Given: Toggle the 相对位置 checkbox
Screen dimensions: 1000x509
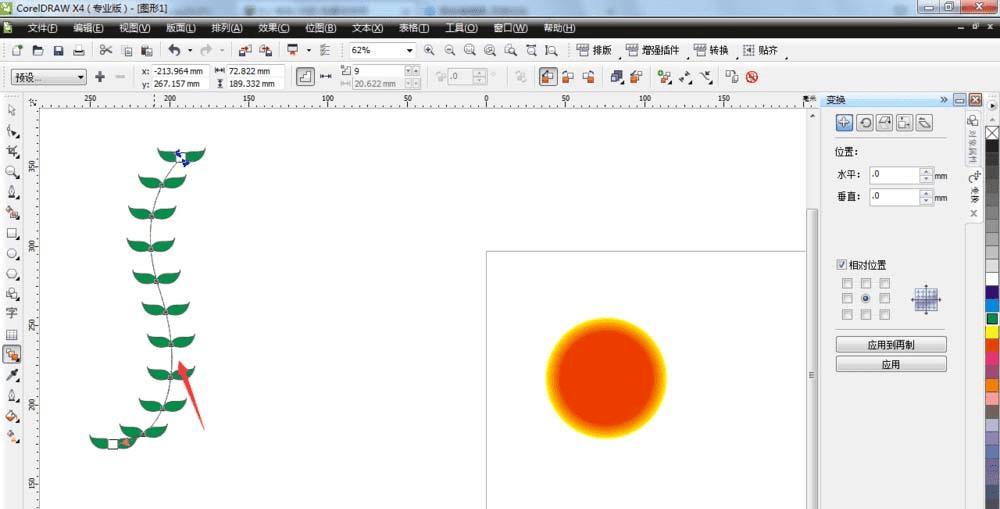Looking at the screenshot, I should click(x=841, y=265).
